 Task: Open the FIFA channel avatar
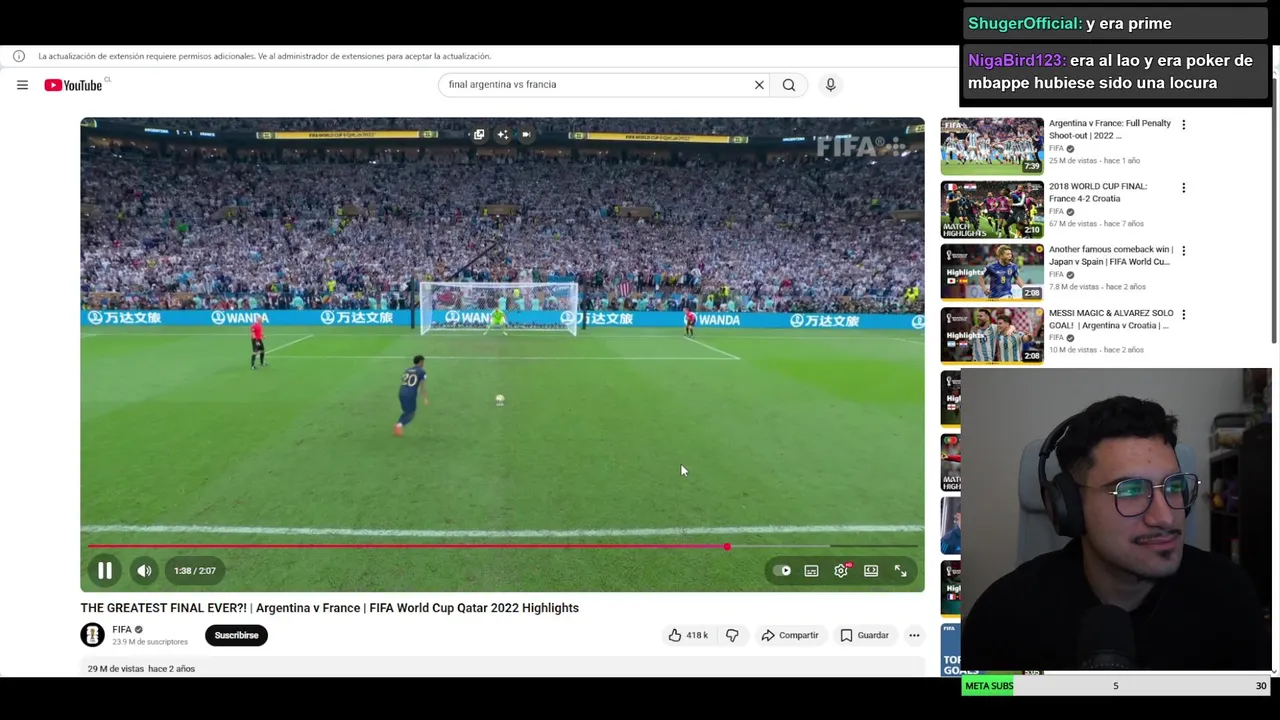point(92,635)
